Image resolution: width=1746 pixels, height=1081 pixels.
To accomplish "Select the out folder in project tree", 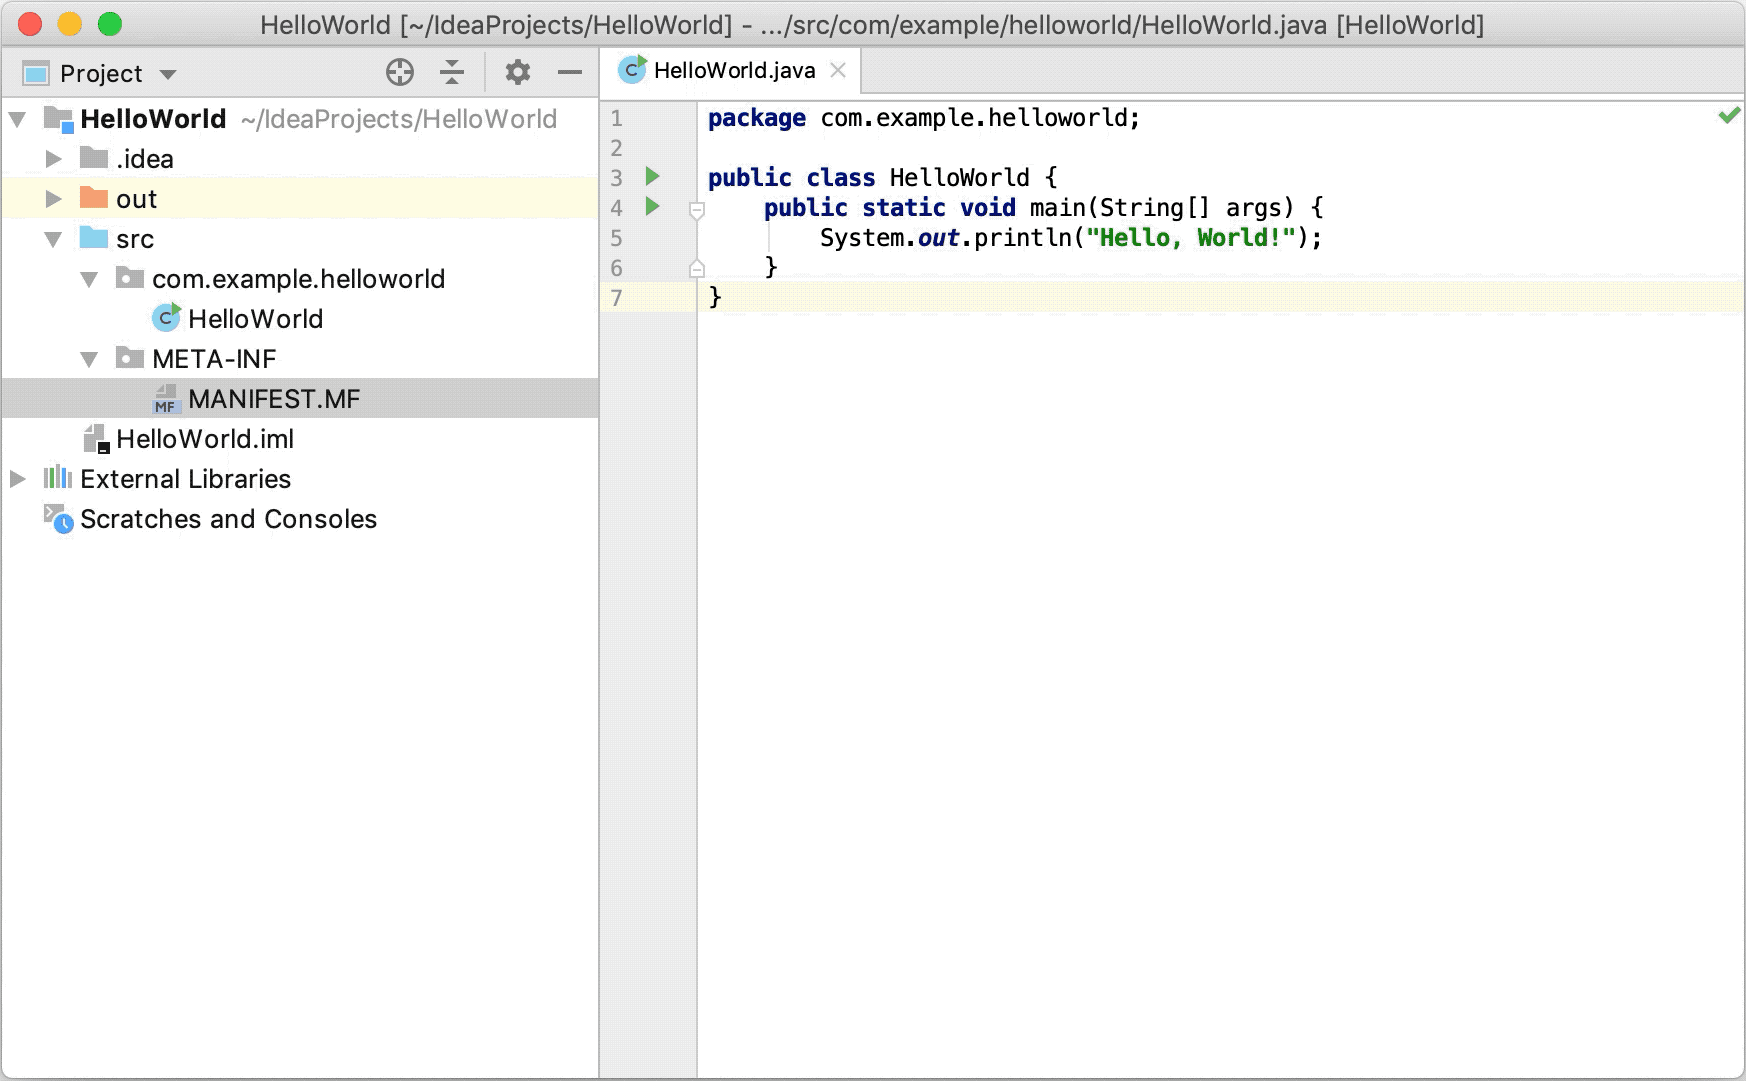I will click(136, 198).
